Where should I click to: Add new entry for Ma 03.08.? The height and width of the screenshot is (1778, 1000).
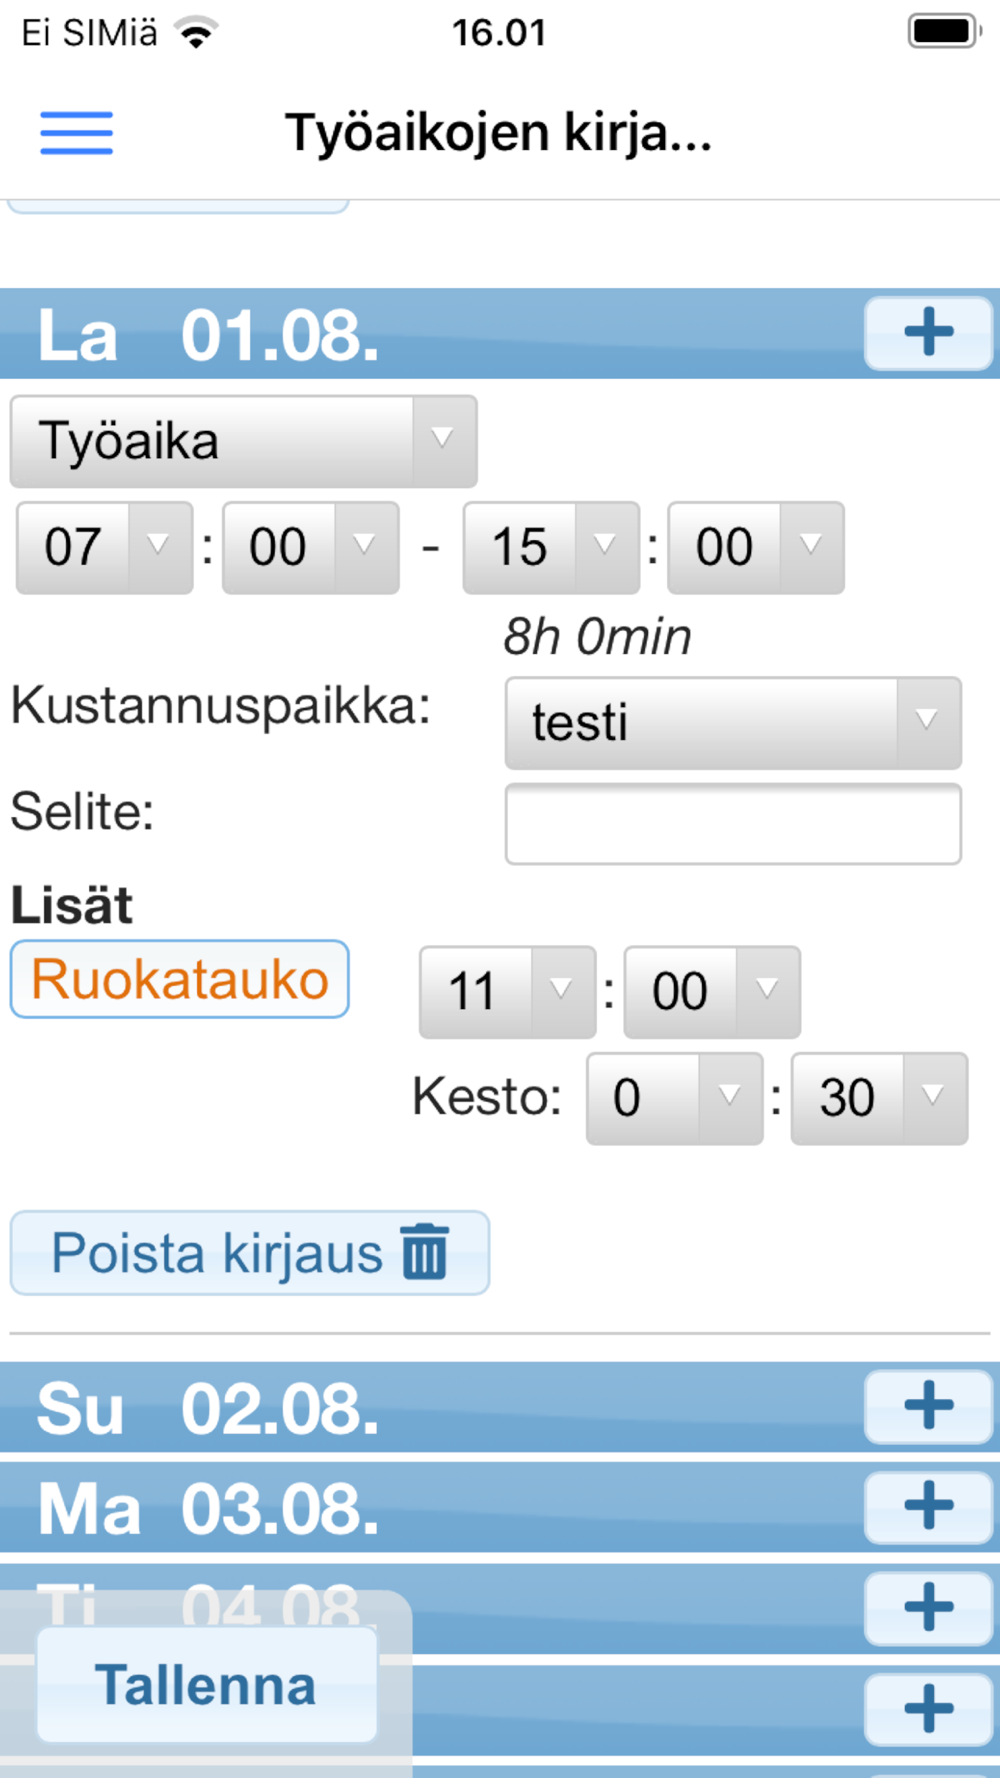click(x=928, y=1506)
